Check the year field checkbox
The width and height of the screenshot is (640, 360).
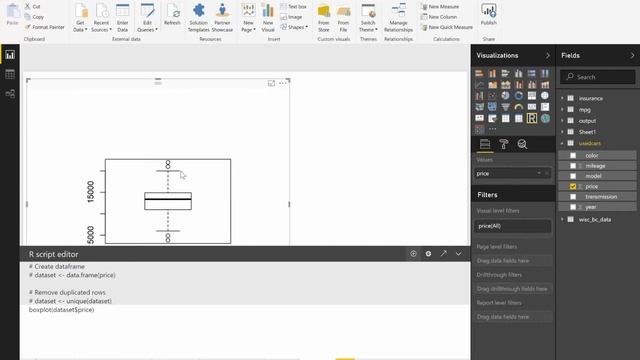pyautogui.click(x=573, y=207)
